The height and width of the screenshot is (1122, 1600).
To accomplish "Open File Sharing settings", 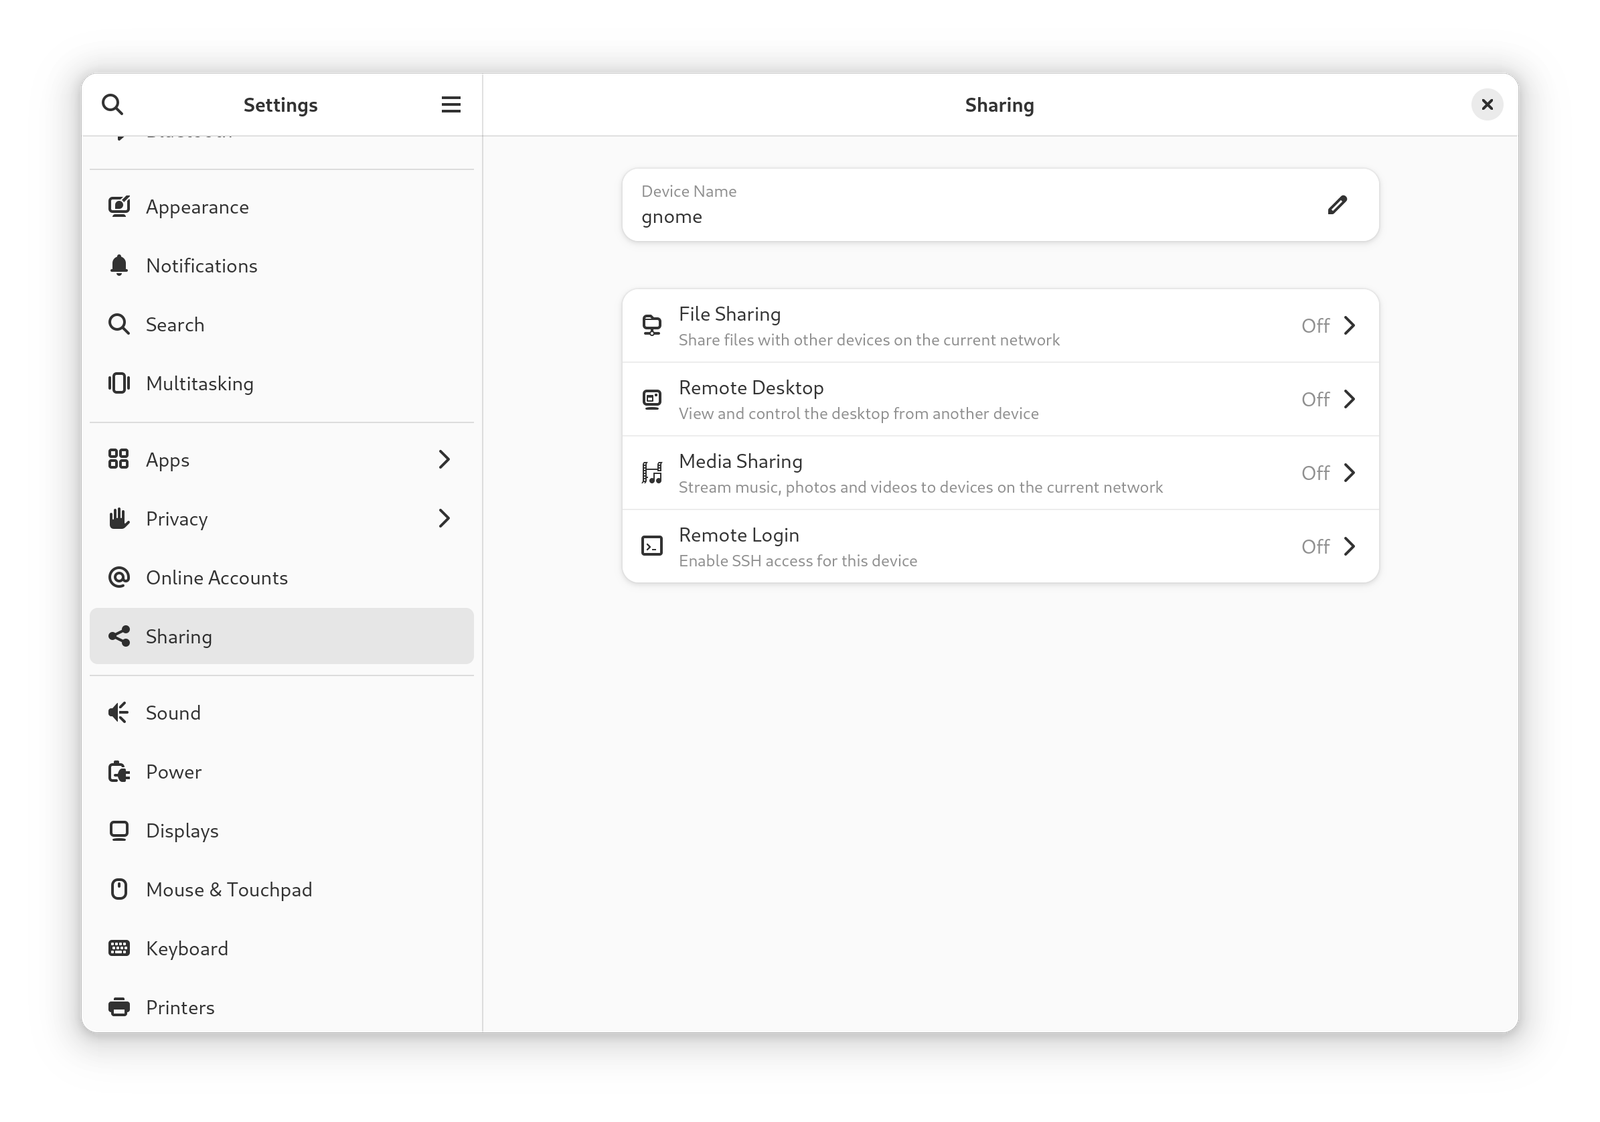I will tap(1000, 325).
